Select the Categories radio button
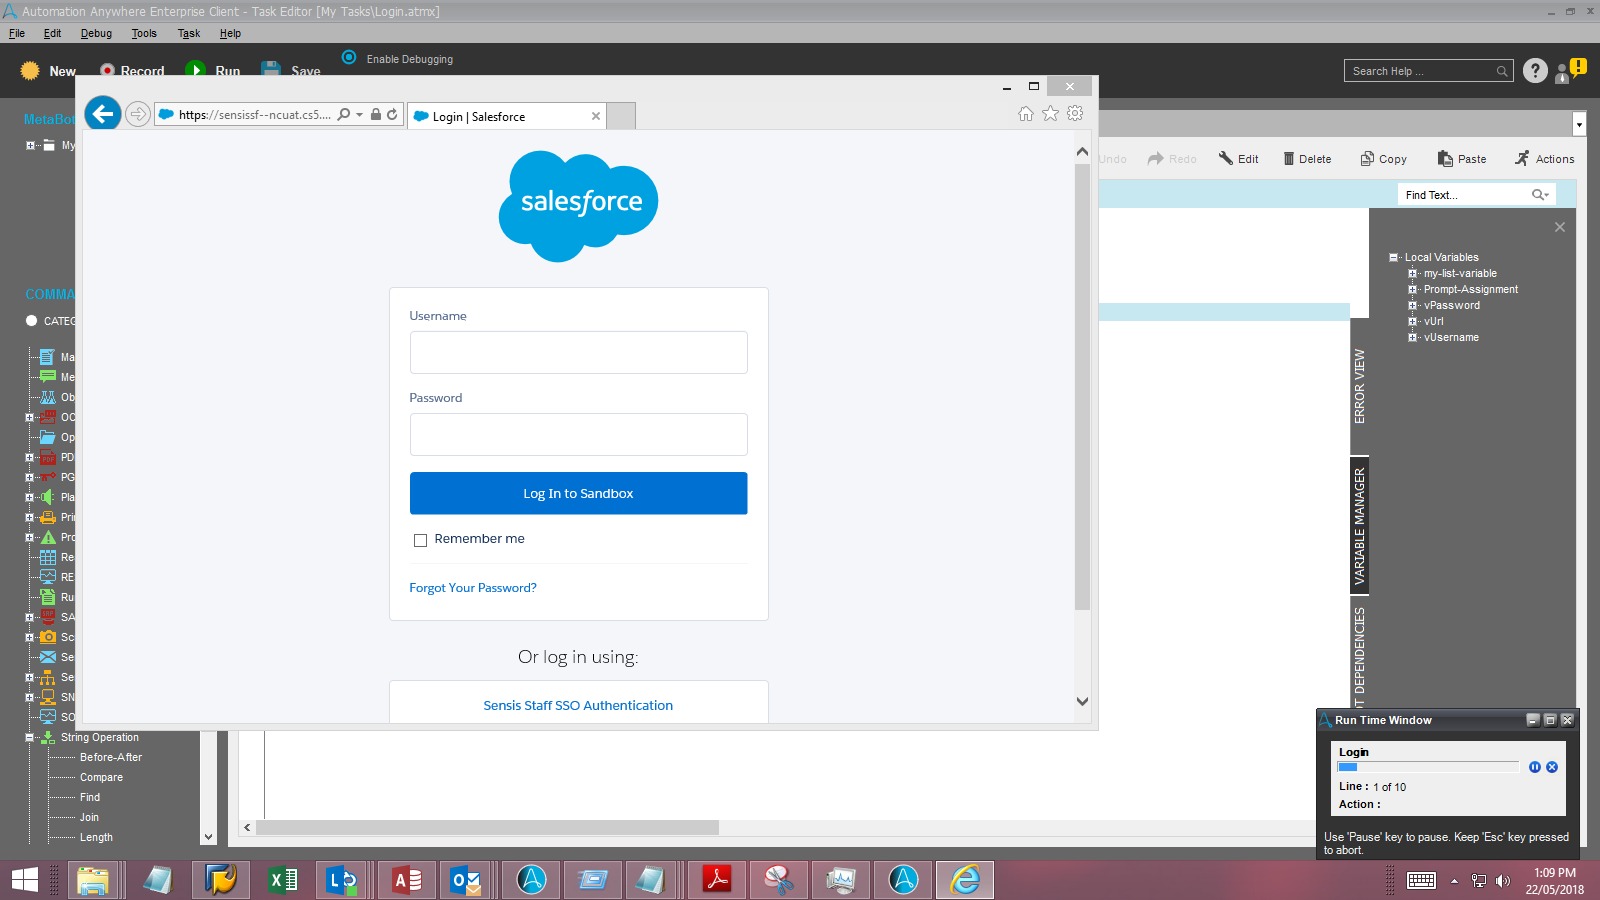Viewport: 1600px width, 900px height. click(x=31, y=321)
